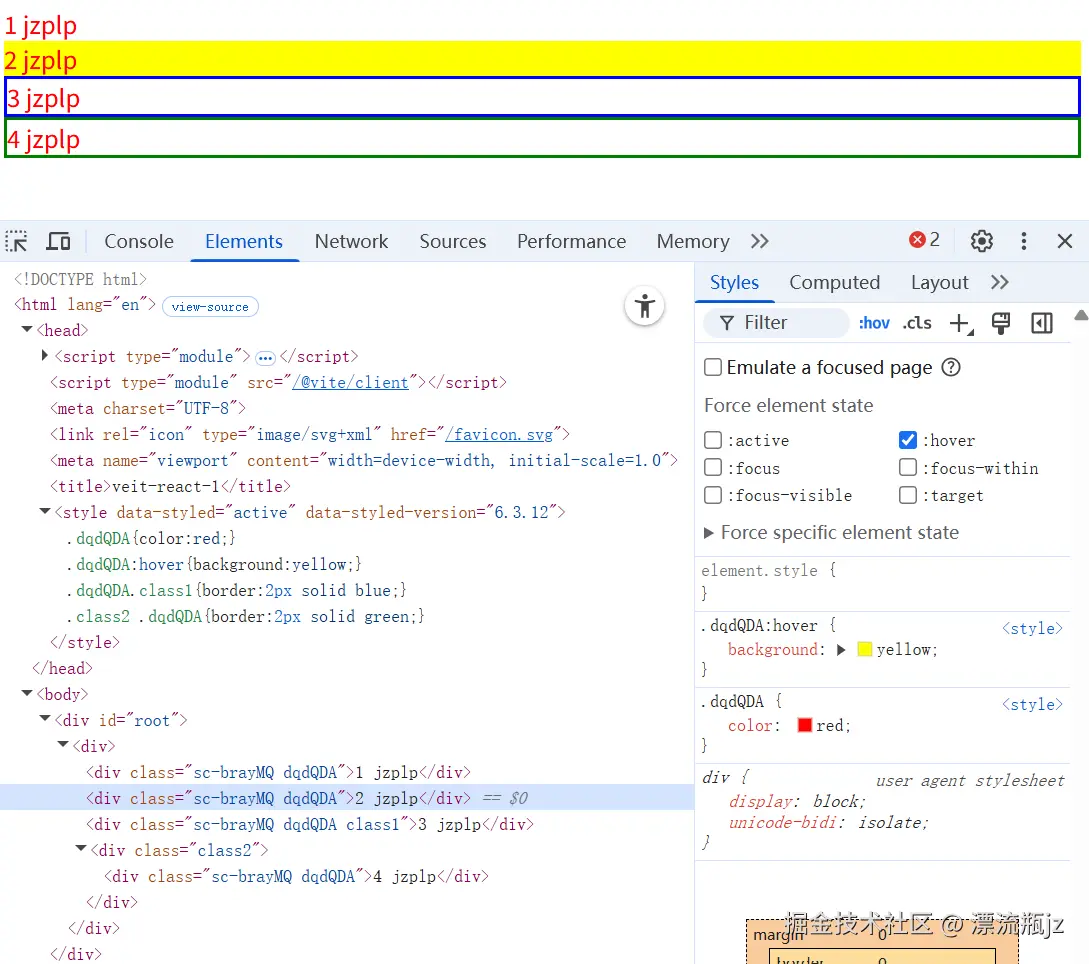This screenshot has height=964, width=1089.
Task: Open the element classes .cls panel
Action: pos(916,322)
